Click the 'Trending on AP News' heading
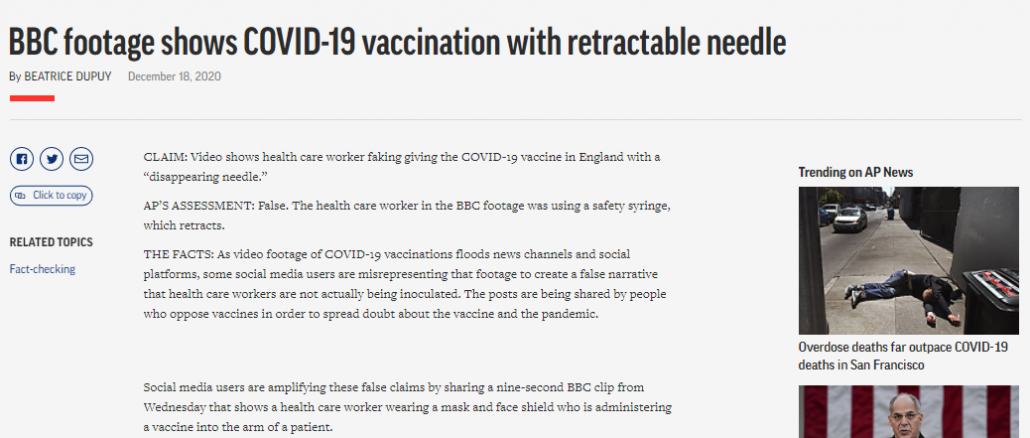Viewport: 1030px width, 438px height. [856, 172]
